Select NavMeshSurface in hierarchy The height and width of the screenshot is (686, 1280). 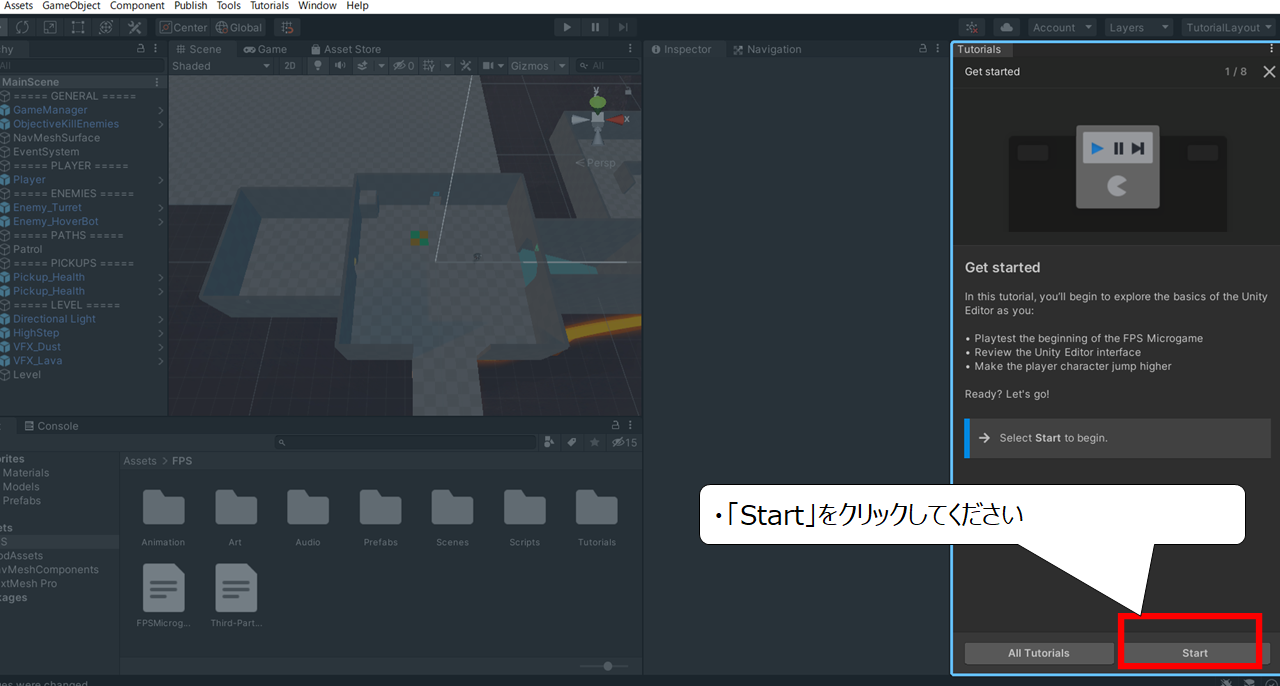point(56,138)
